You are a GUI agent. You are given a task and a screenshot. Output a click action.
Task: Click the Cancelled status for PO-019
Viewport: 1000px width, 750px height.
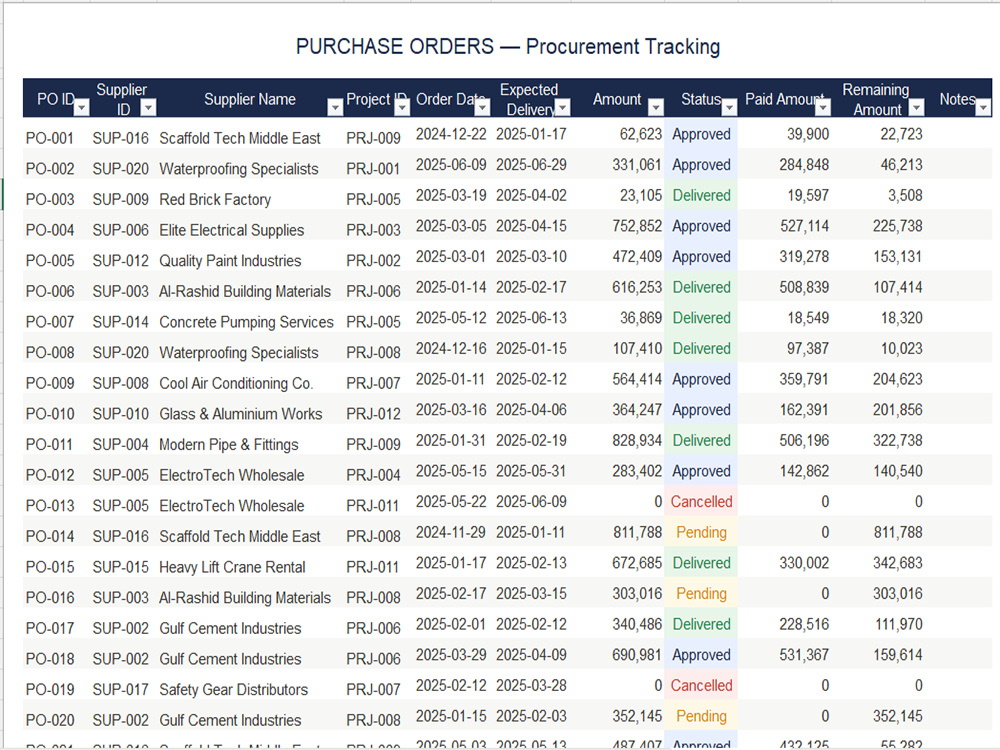[701, 686]
